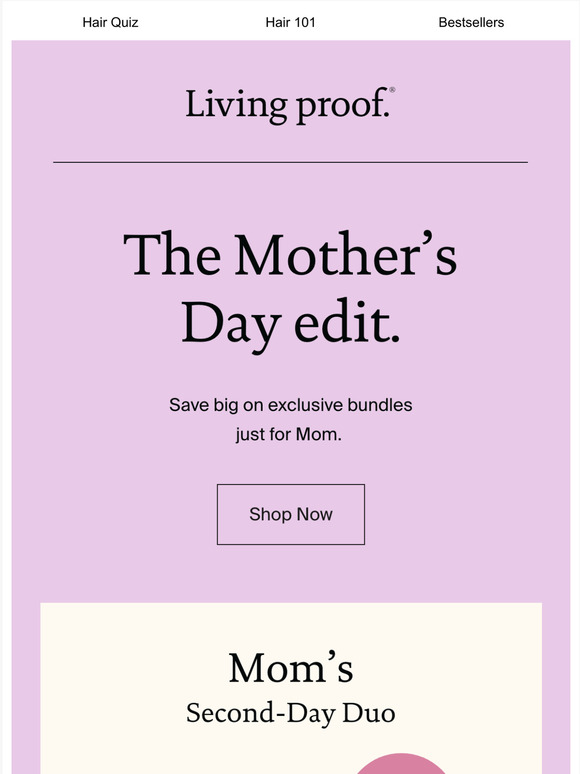This screenshot has height=774, width=580.
Task: Click the Living proof logo
Action: (x=290, y=105)
